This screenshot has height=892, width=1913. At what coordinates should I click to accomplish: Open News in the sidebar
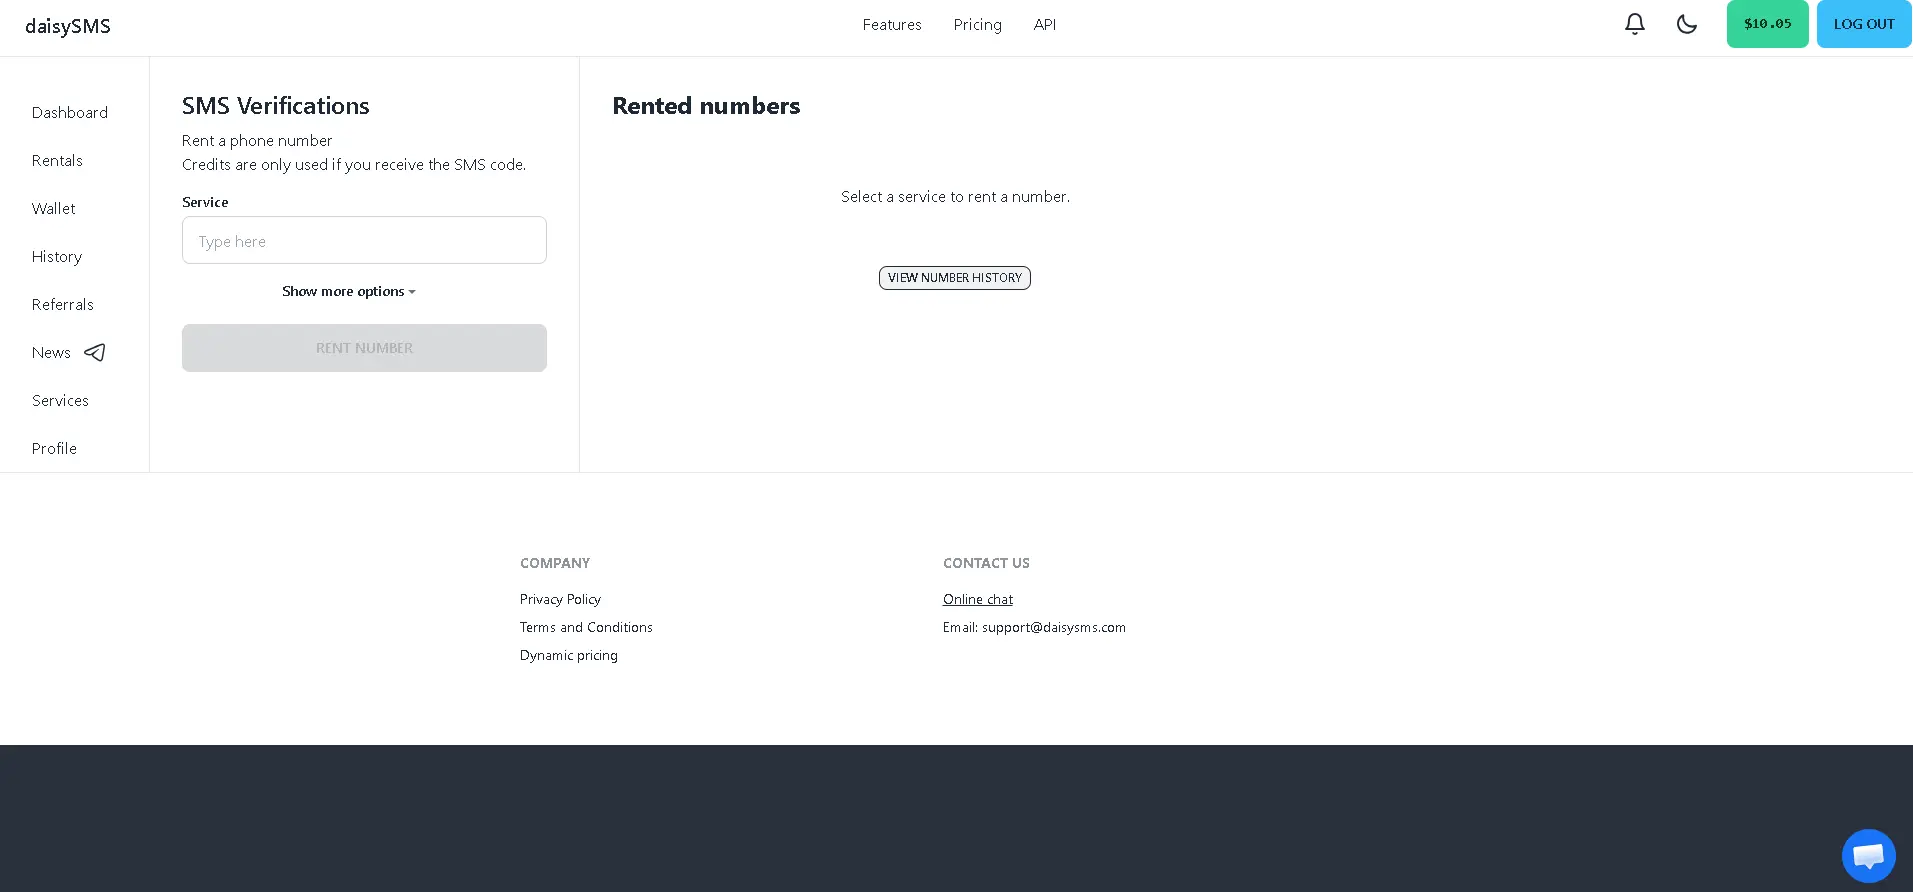coord(51,352)
